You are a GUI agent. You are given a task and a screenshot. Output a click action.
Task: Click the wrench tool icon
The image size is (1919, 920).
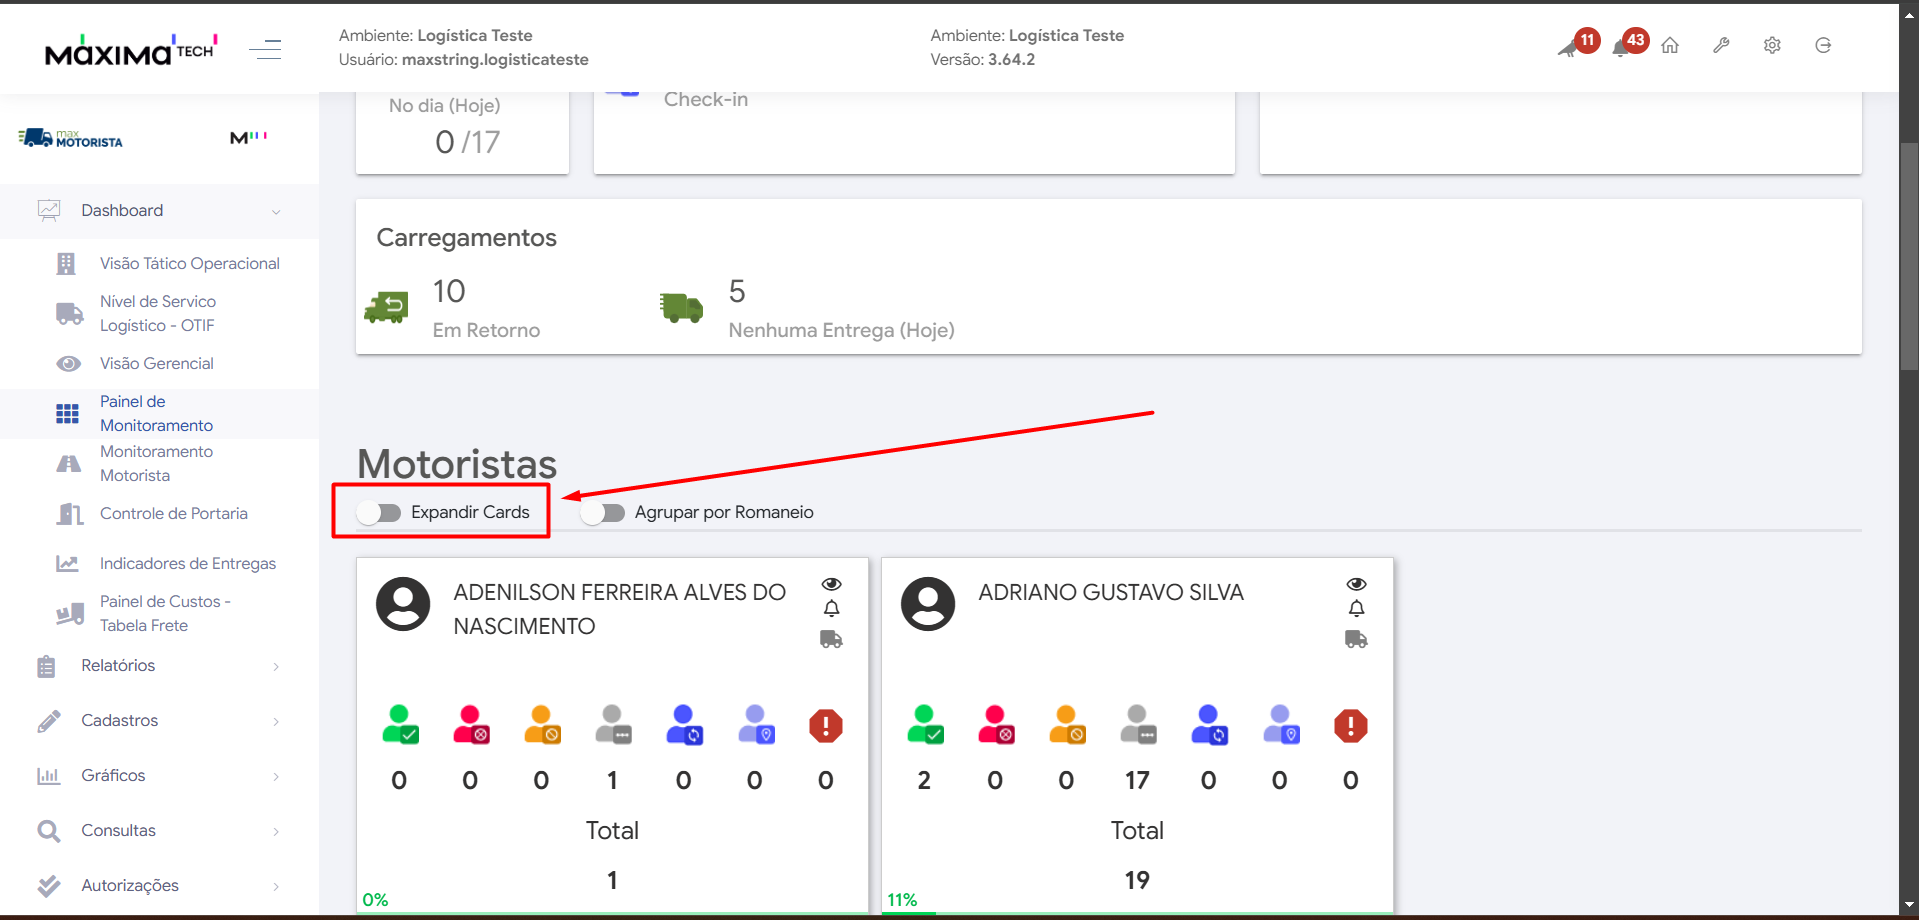click(1721, 46)
